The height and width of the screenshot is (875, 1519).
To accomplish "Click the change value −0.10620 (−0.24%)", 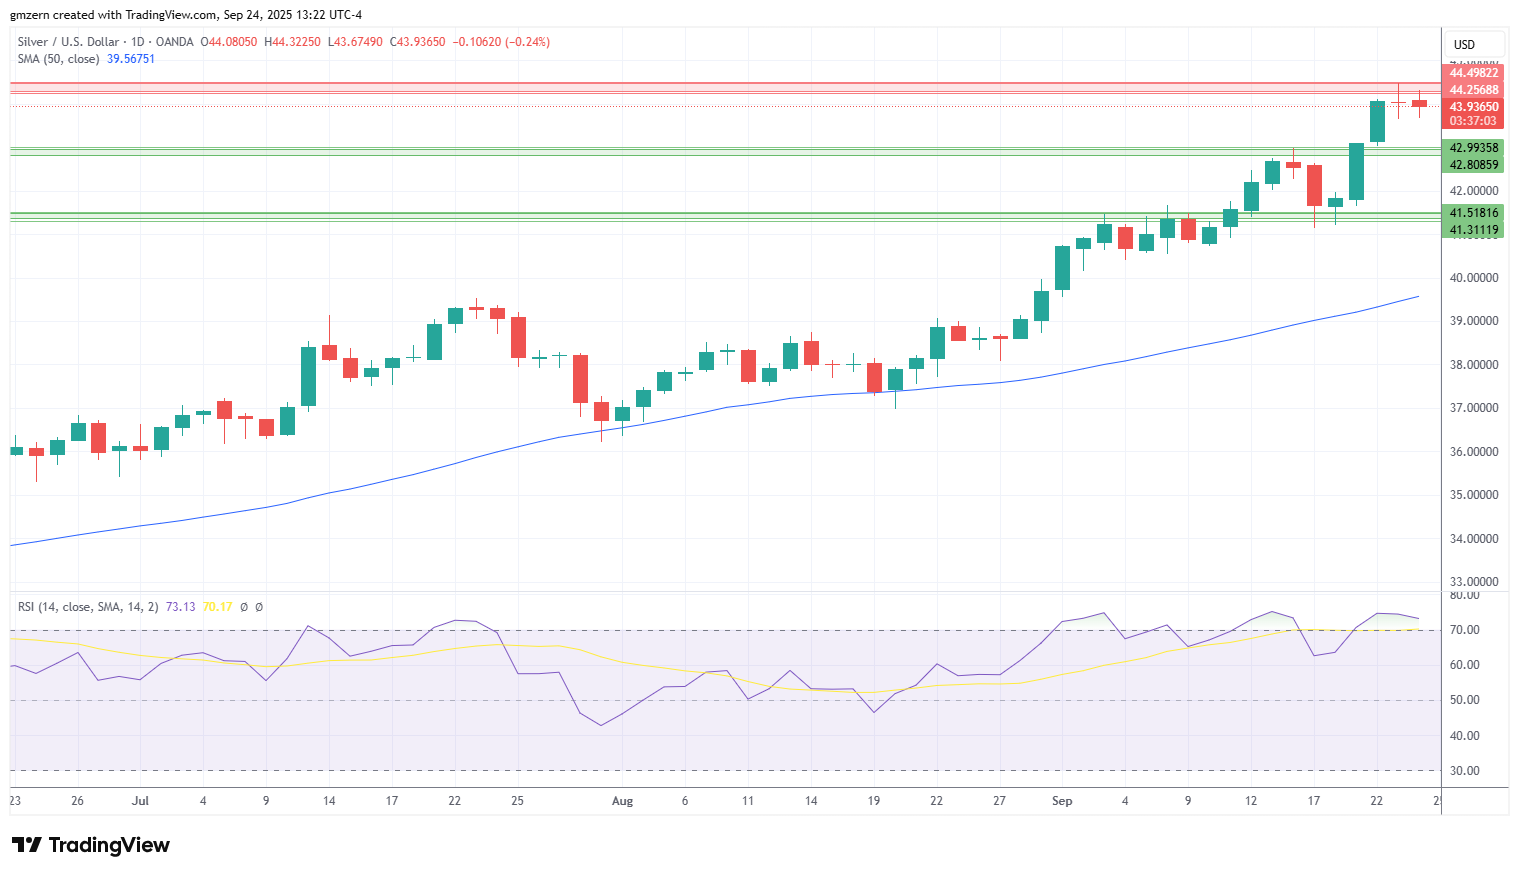I will (501, 42).
